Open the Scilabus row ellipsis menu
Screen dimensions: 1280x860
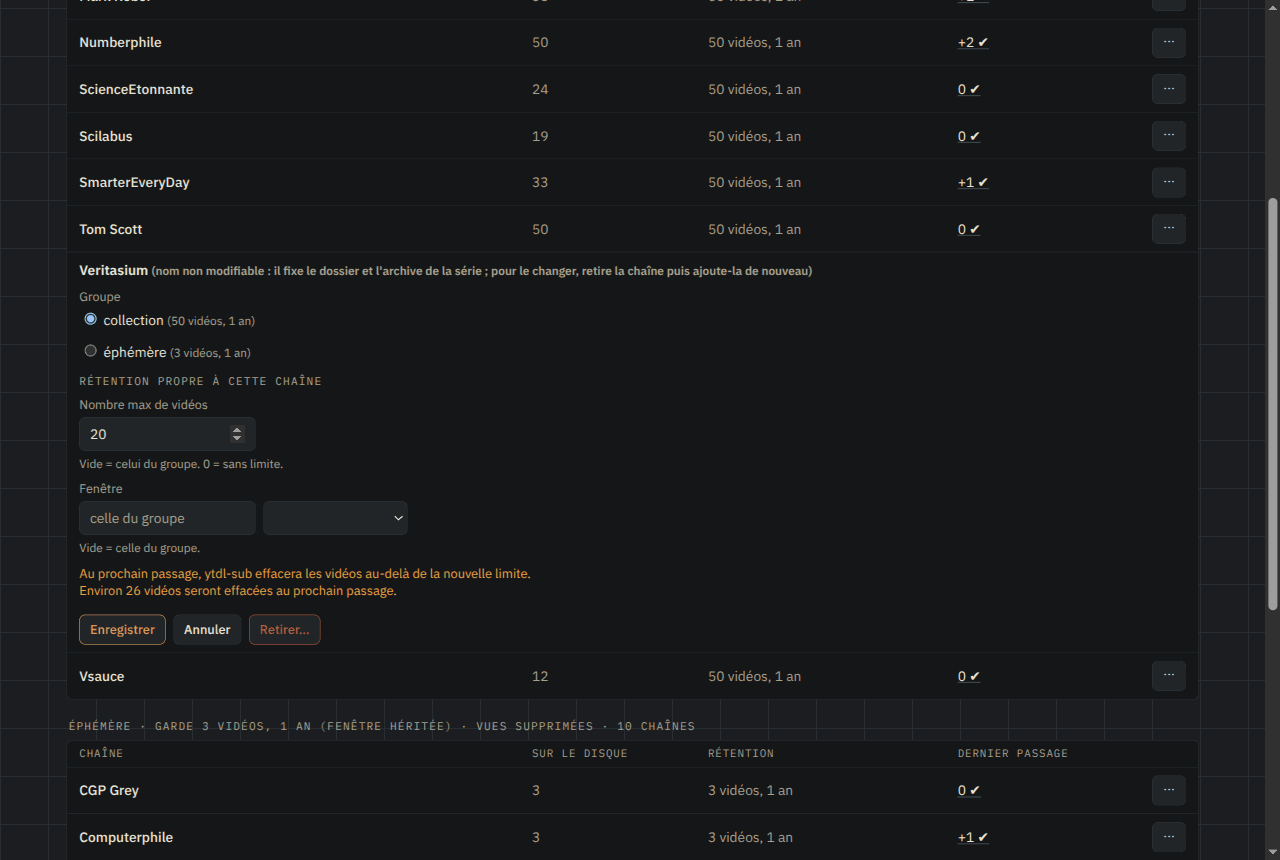1168,136
